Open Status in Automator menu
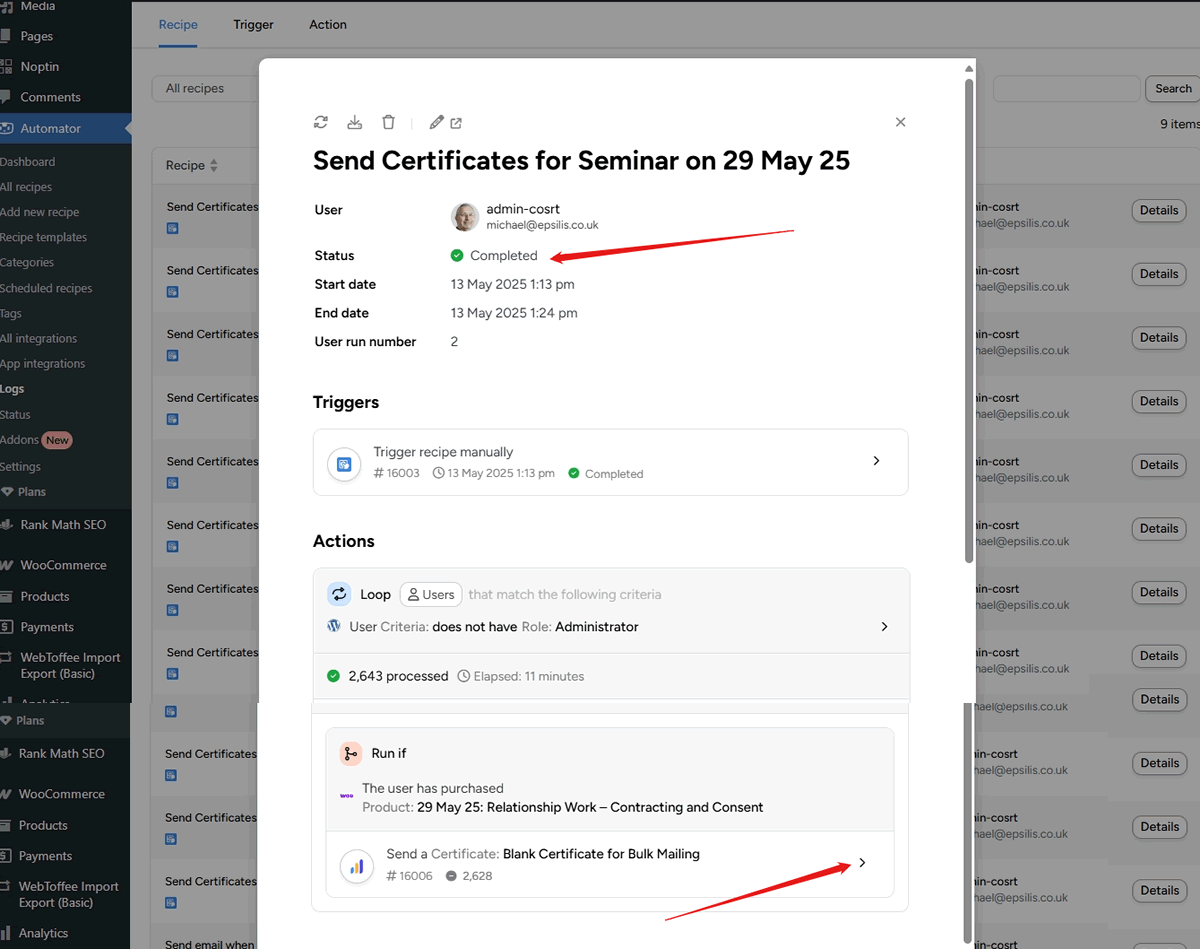 (15, 414)
